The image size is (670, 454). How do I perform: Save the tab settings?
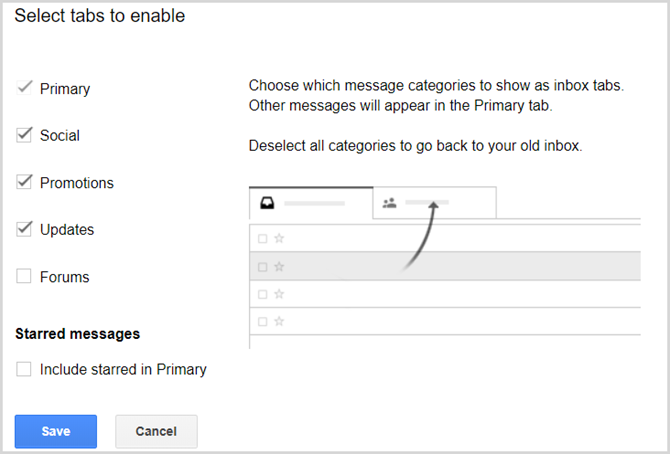56,431
